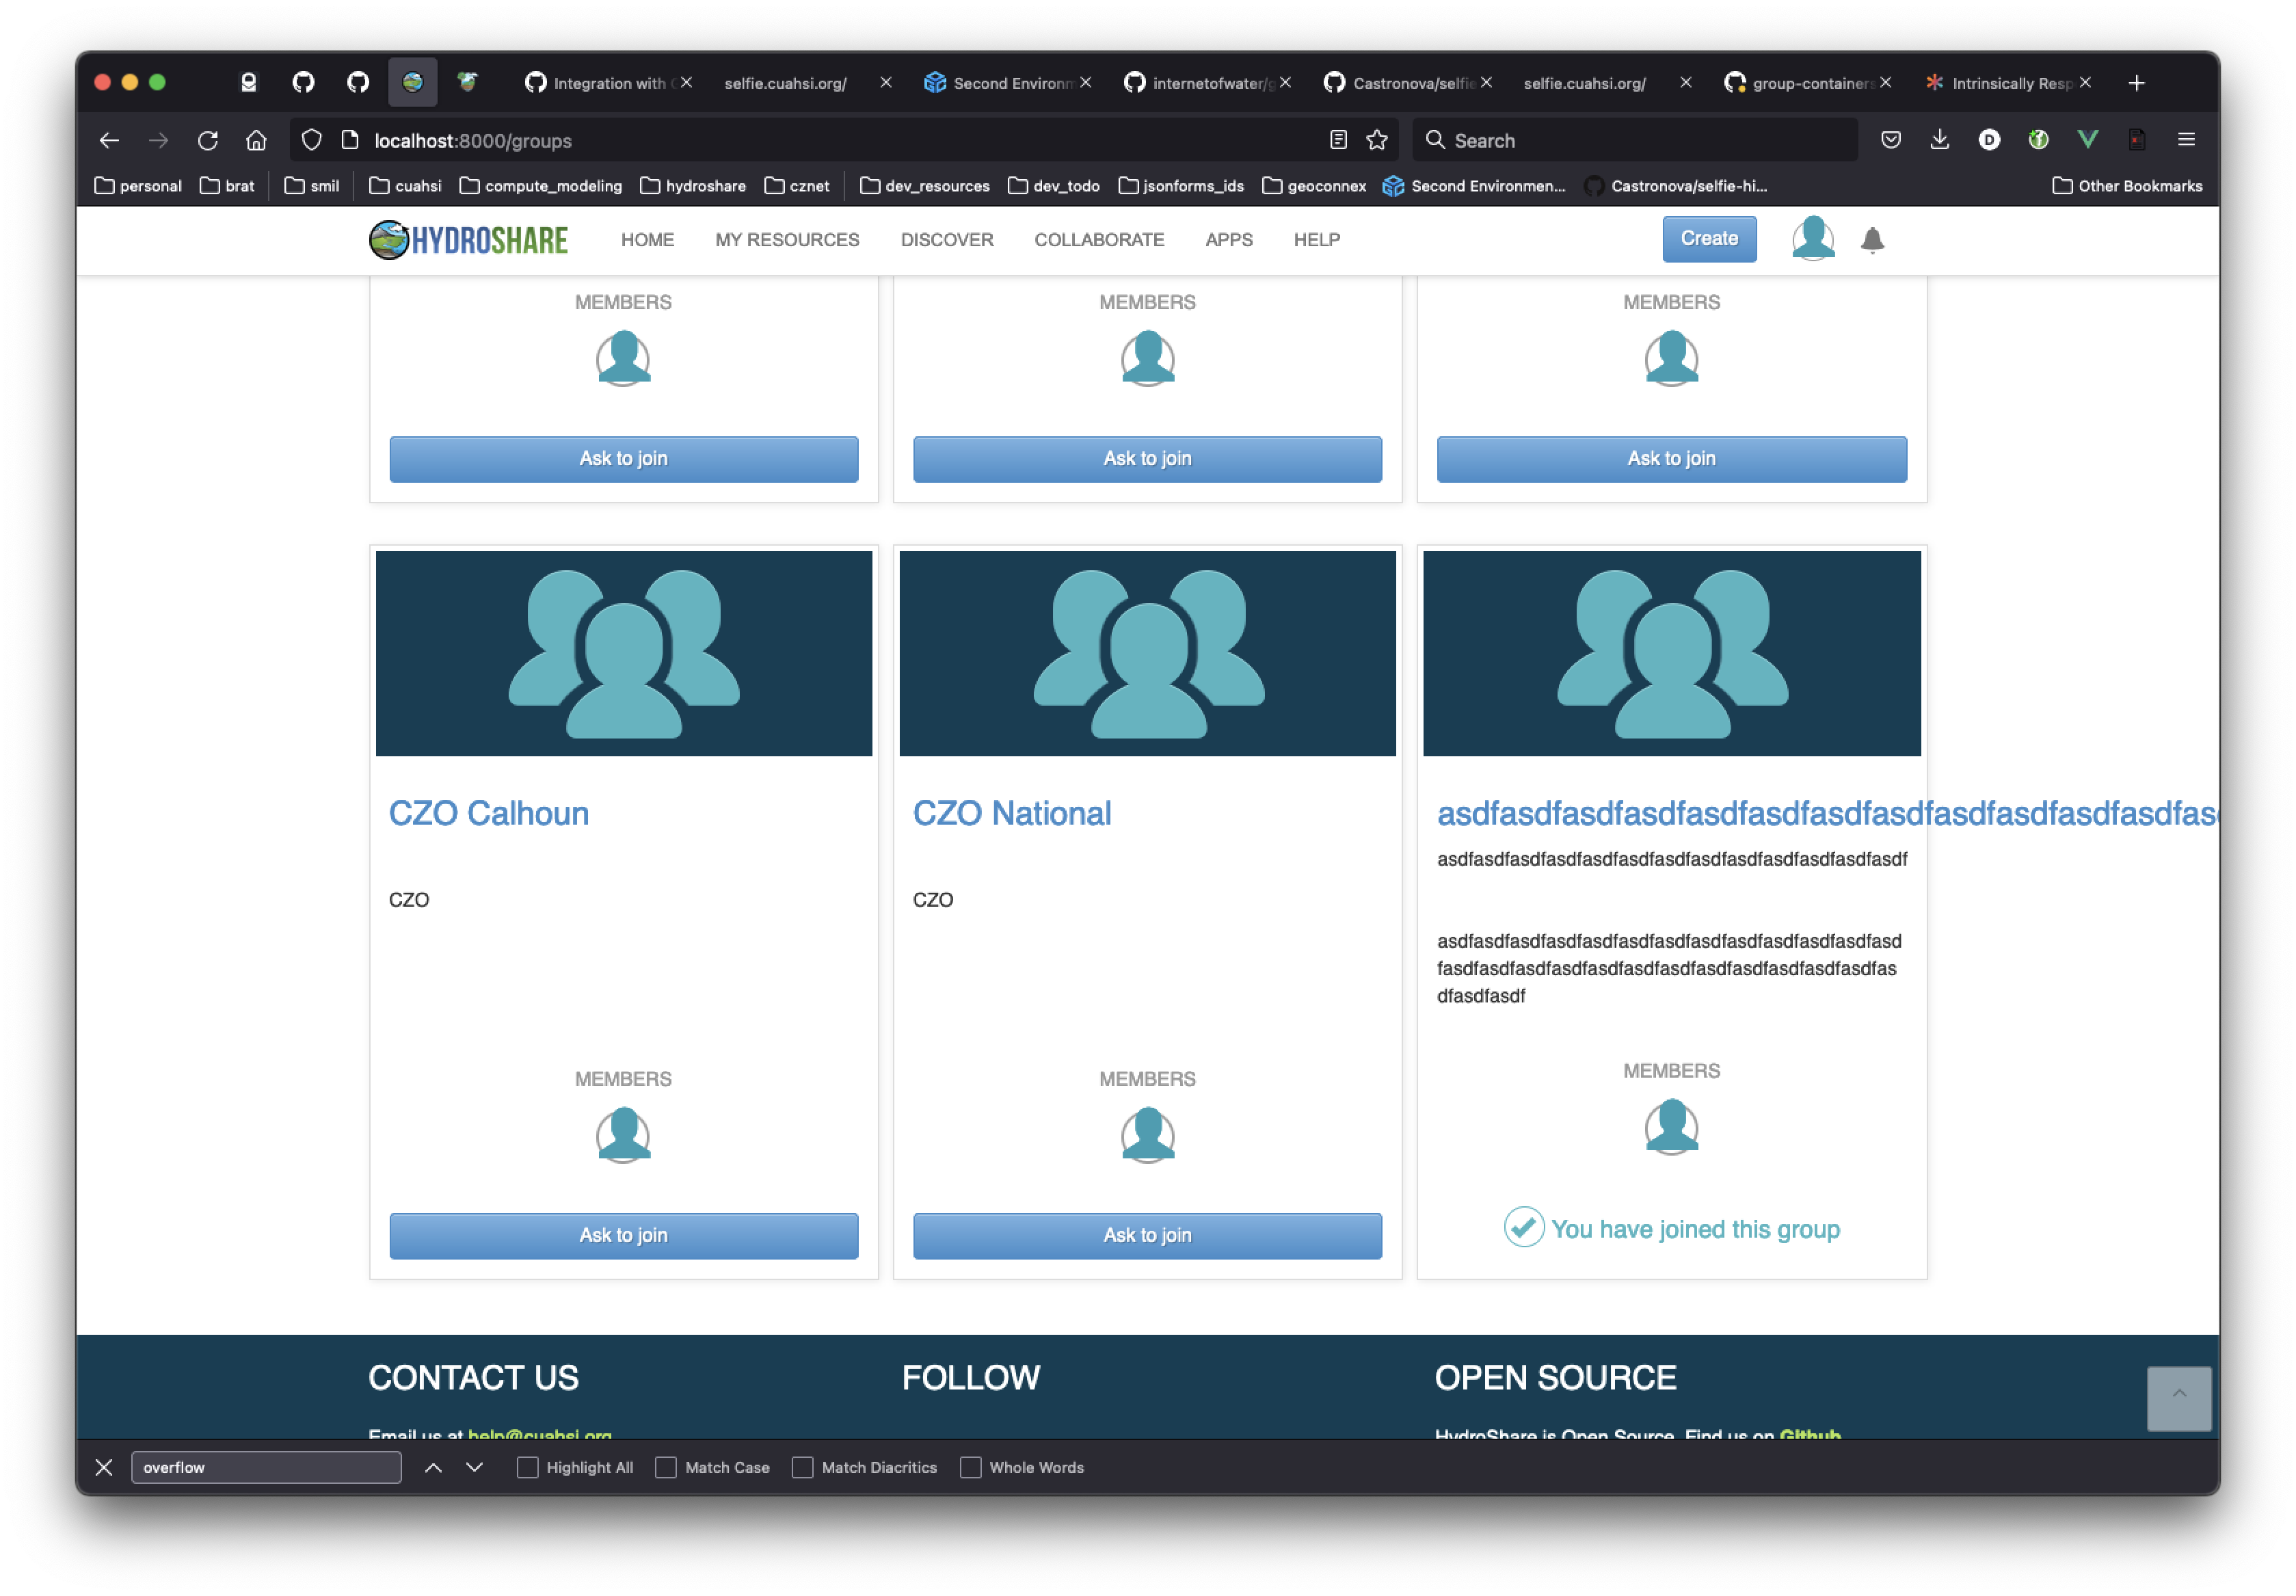This screenshot has height=1596, width=2296.
Task: Toggle Reader View in the address bar
Action: [1338, 140]
